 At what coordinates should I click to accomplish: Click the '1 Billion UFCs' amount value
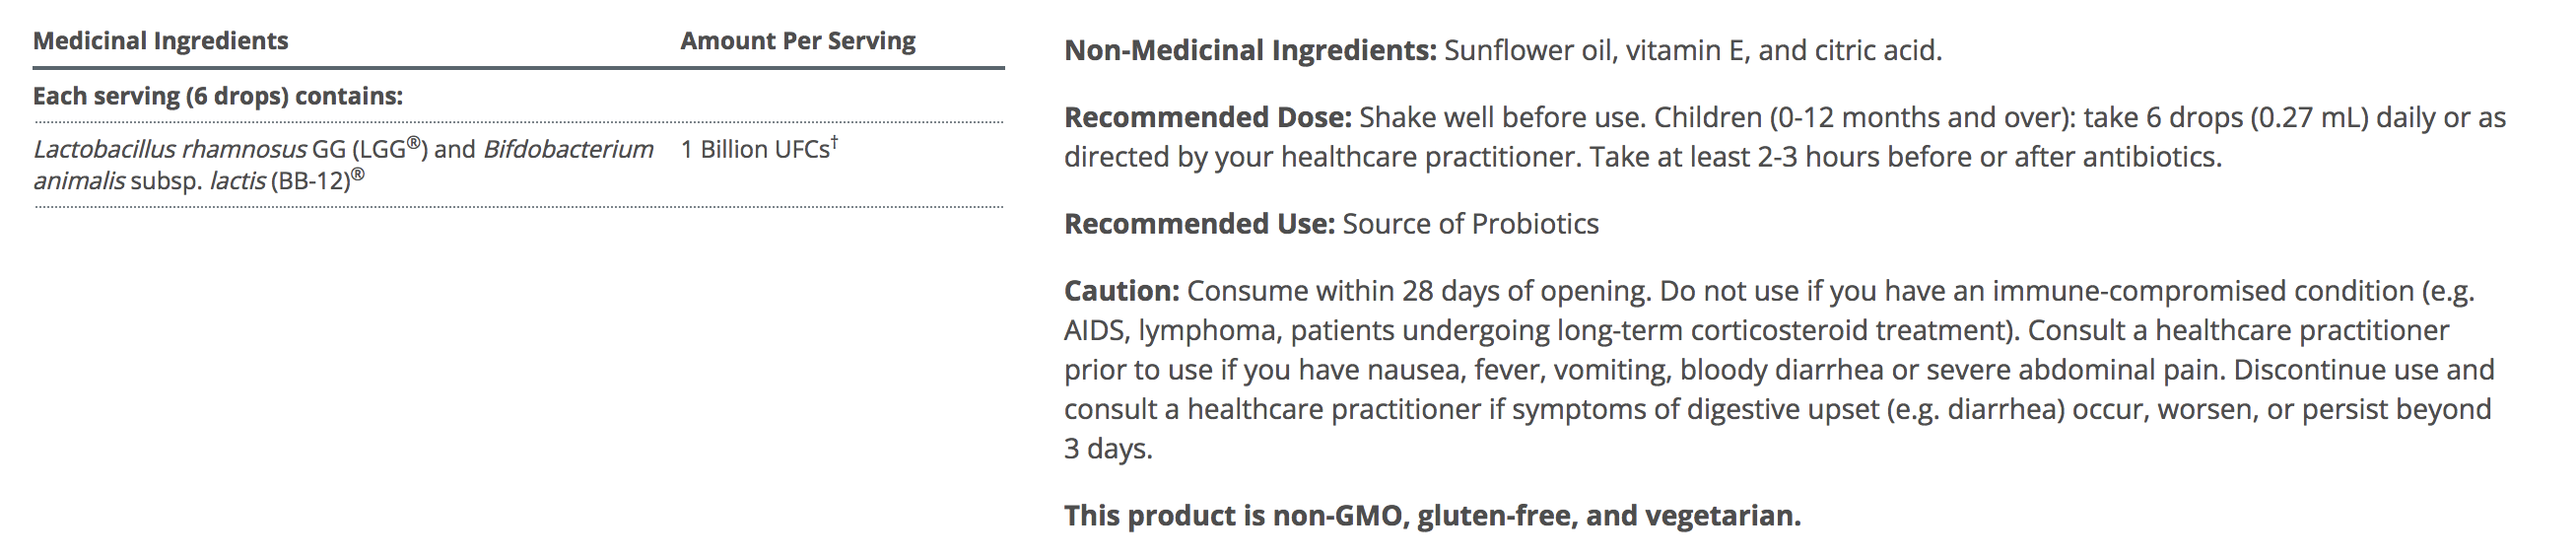click(x=754, y=150)
